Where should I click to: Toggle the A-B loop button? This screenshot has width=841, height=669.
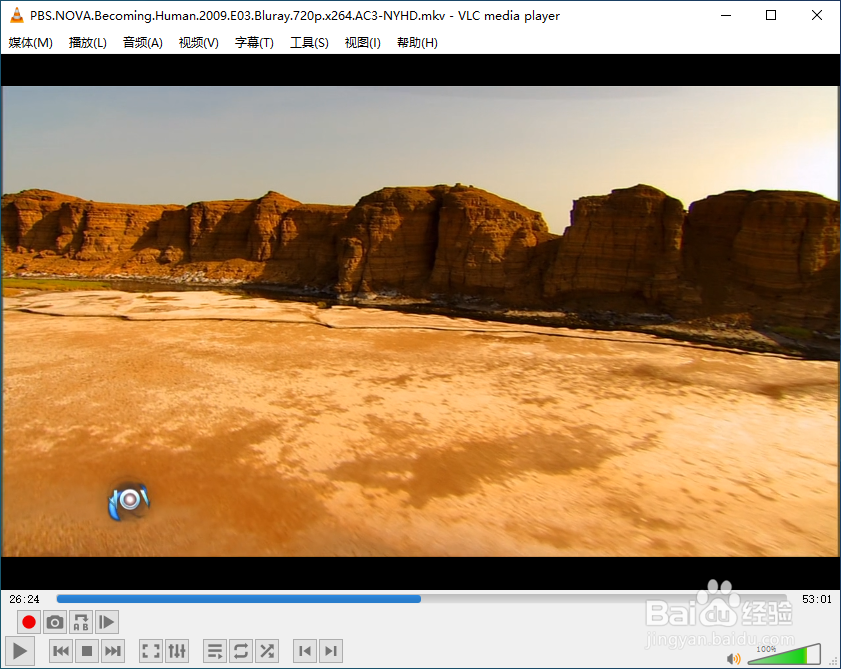click(x=80, y=622)
